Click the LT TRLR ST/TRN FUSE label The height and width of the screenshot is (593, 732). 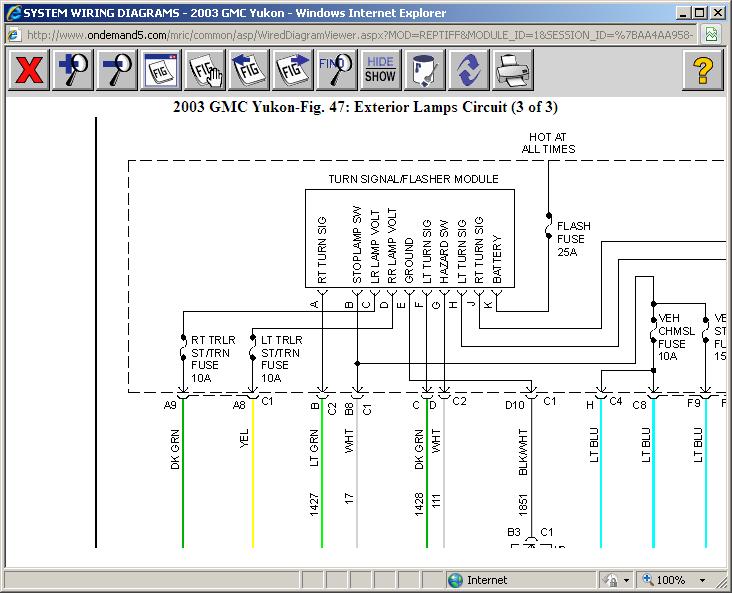281,359
